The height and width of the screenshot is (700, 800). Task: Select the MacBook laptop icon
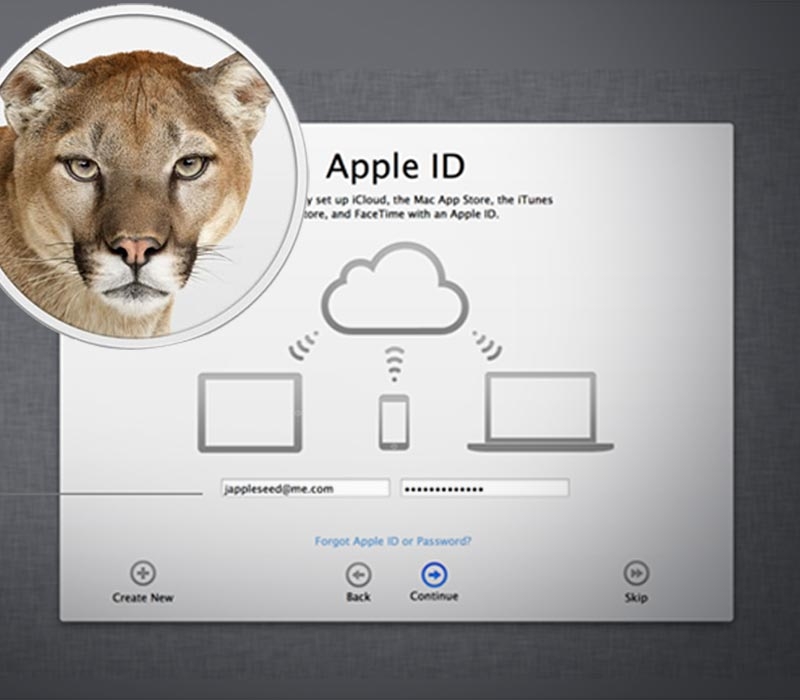pyautogui.click(x=540, y=412)
